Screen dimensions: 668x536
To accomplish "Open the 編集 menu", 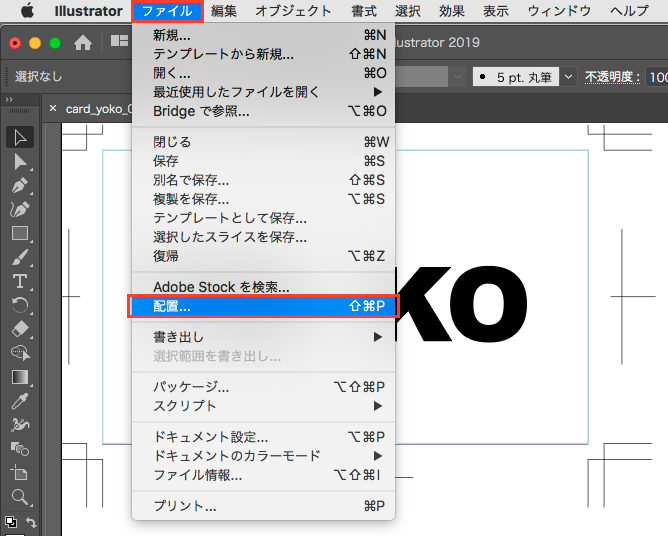I will pos(224,11).
